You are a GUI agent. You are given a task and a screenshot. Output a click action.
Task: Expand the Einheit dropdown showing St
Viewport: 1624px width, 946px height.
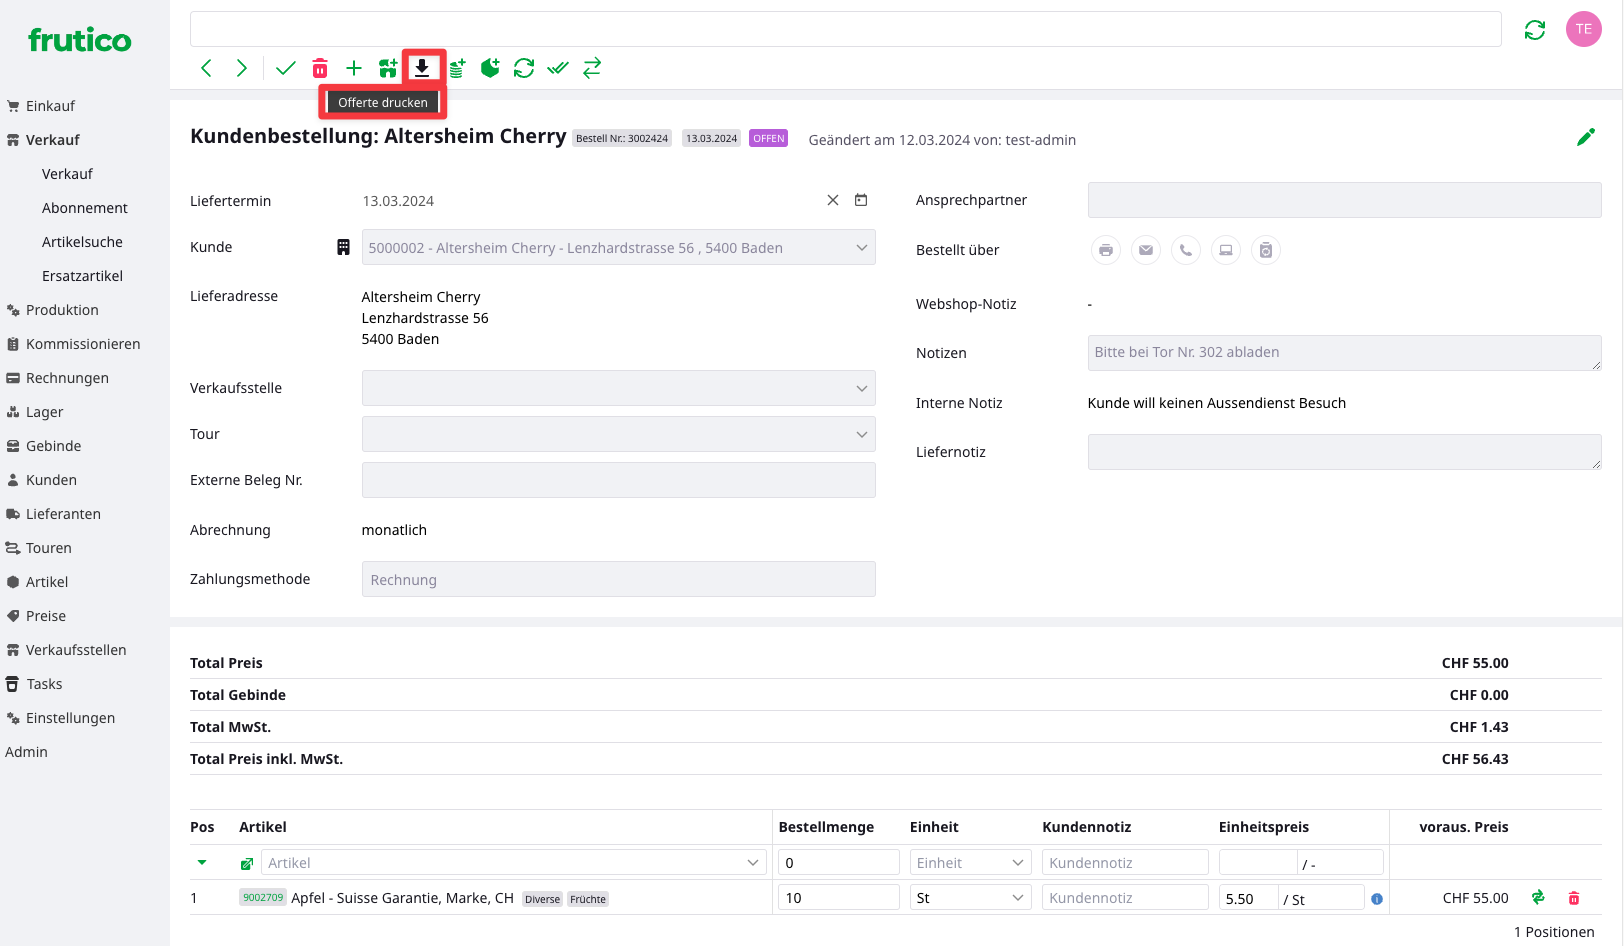pyautogui.click(x=970, y=898)
